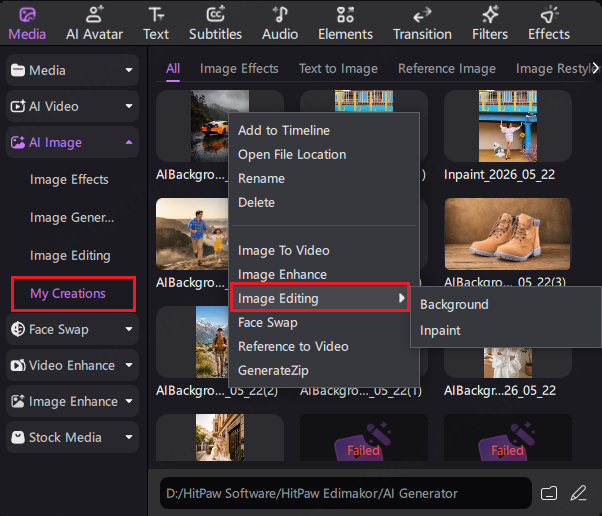Click the save path field D:/HitPaw Software

[x=346, y=493]
